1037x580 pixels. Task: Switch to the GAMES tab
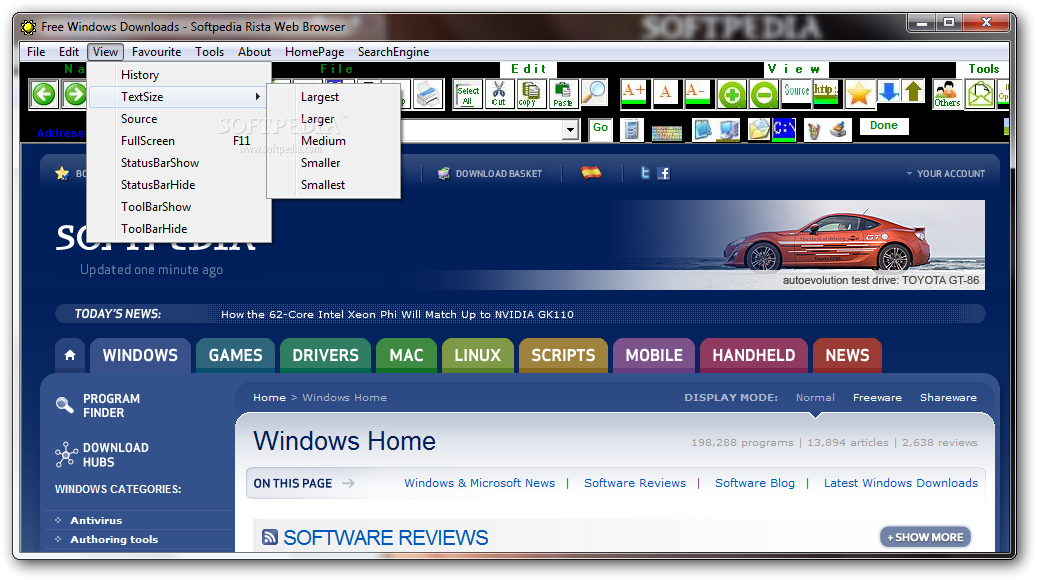235,355
